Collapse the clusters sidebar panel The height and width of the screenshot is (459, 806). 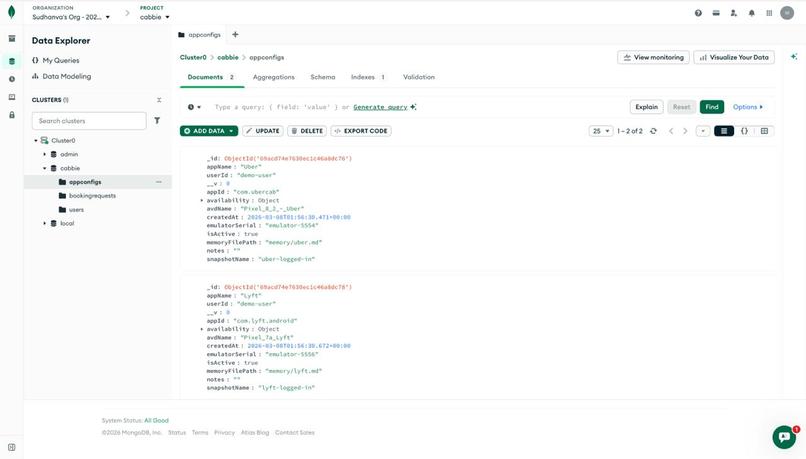pos(159,100)
